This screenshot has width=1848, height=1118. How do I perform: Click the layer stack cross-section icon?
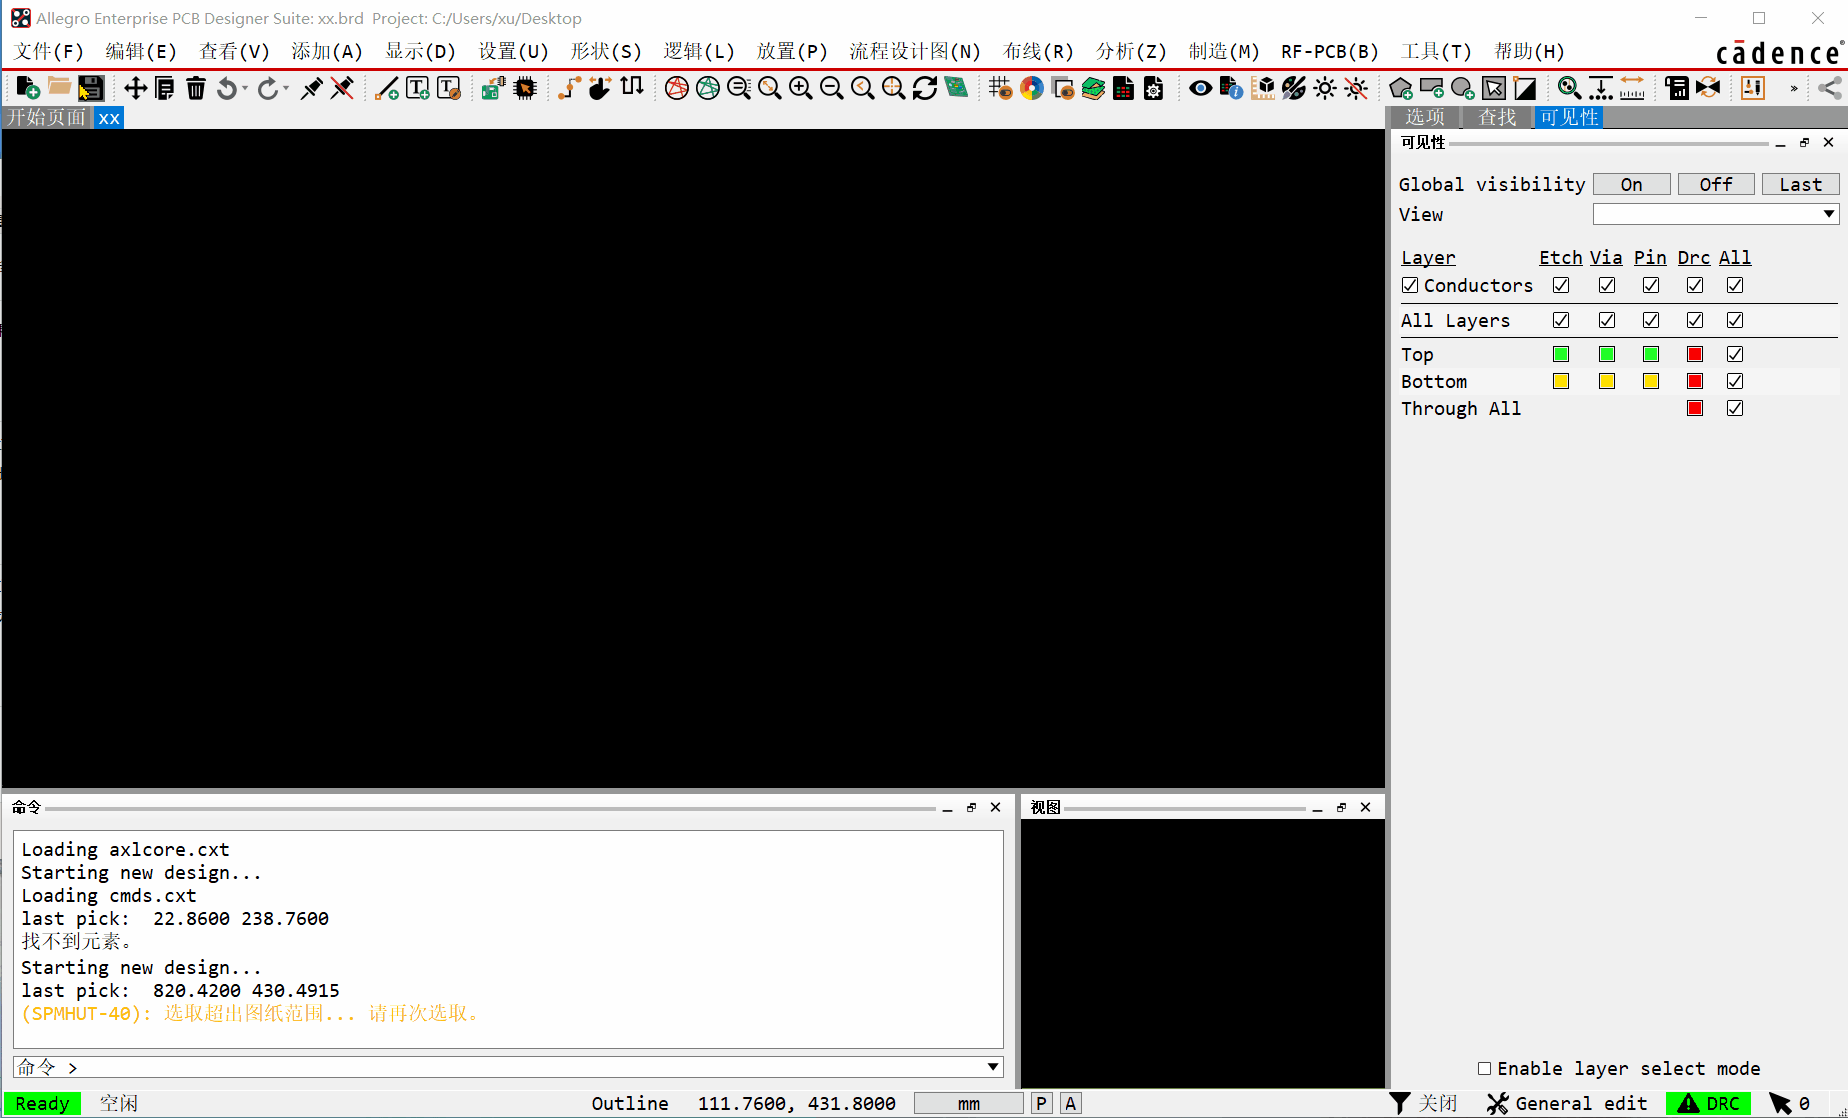coord(1093,89)
